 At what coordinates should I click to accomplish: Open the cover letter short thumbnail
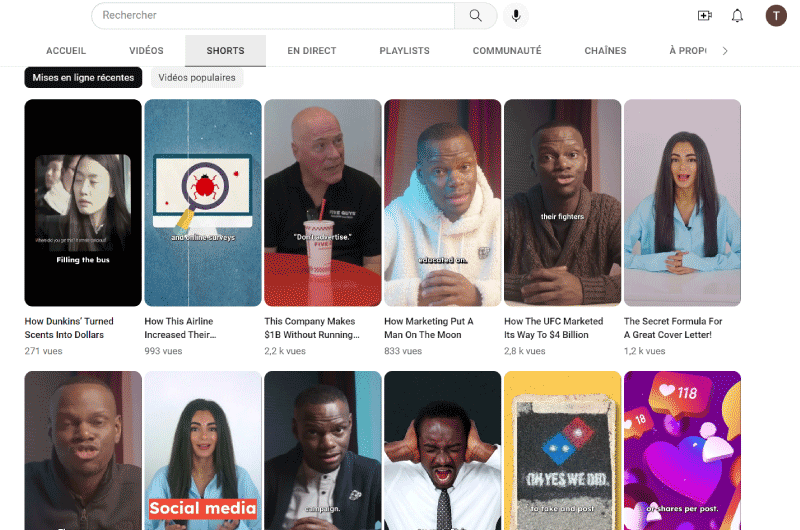coord(683,203)
